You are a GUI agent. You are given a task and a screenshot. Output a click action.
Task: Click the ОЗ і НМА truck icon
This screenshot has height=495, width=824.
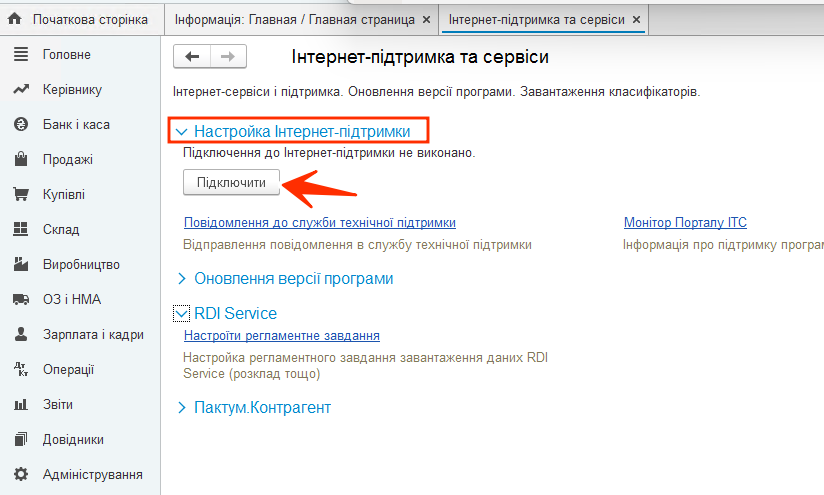pyautogui.click(x=20, y=300)
